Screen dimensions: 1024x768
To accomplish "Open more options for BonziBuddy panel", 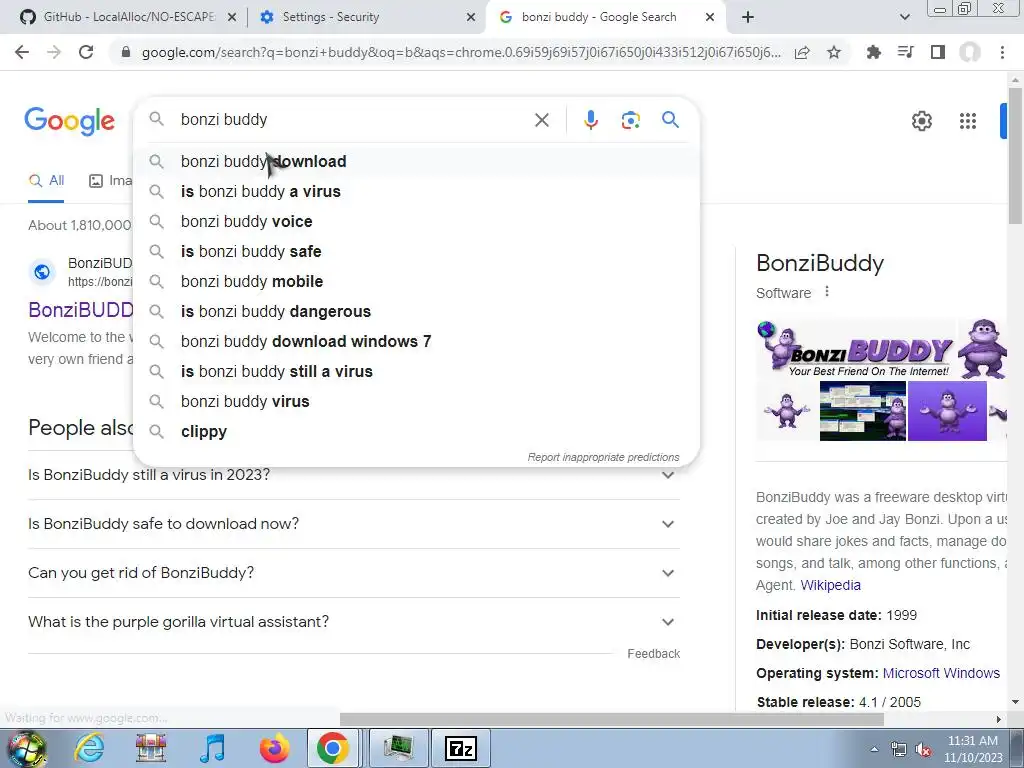I will pyautogui.click(x=827, y=291).
